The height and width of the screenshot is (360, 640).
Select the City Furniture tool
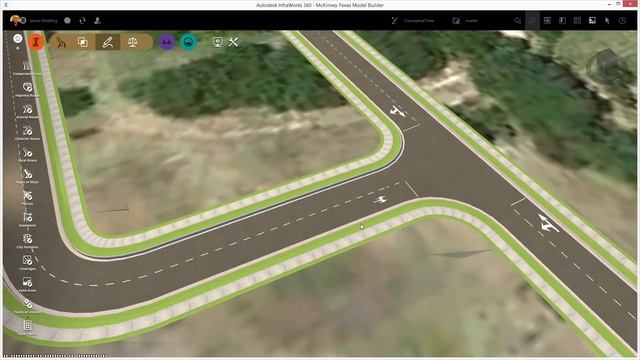click(x=27, y=241)
